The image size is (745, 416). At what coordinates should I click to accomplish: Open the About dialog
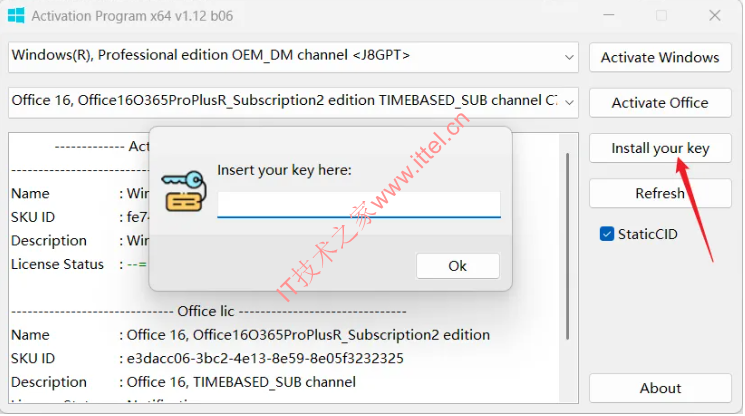click(660, 388)
